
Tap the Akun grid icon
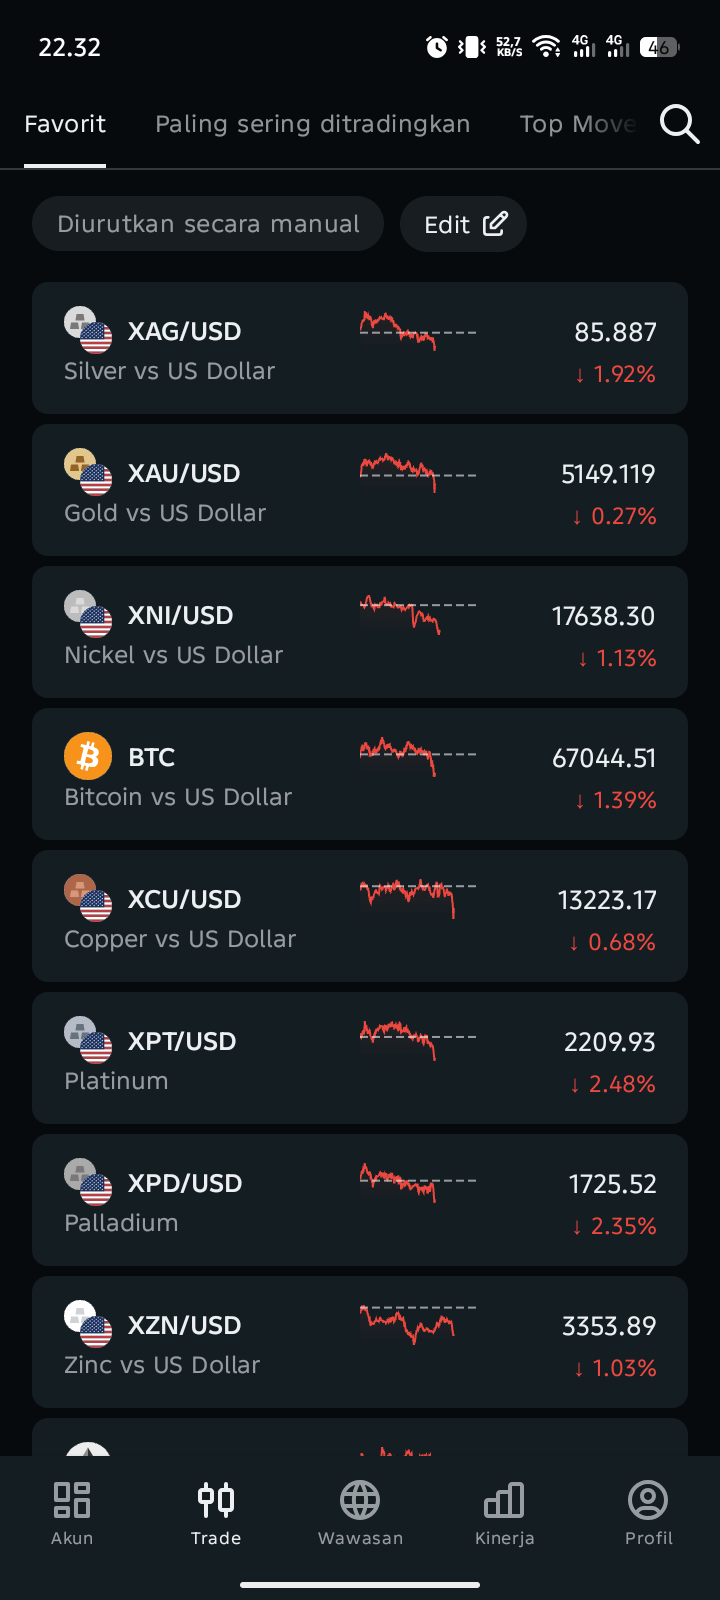point(72,1499)
